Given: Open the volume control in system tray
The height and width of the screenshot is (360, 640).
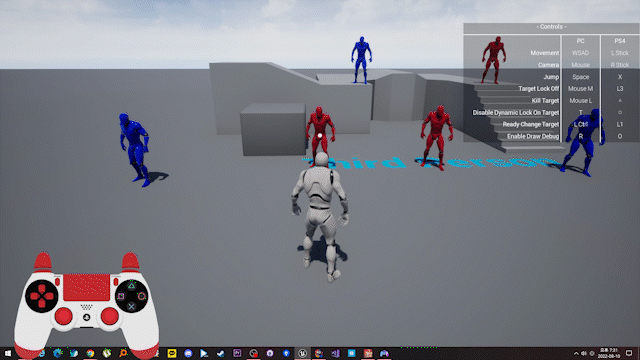Looking at the screenshot, I should tap(584, 353).
